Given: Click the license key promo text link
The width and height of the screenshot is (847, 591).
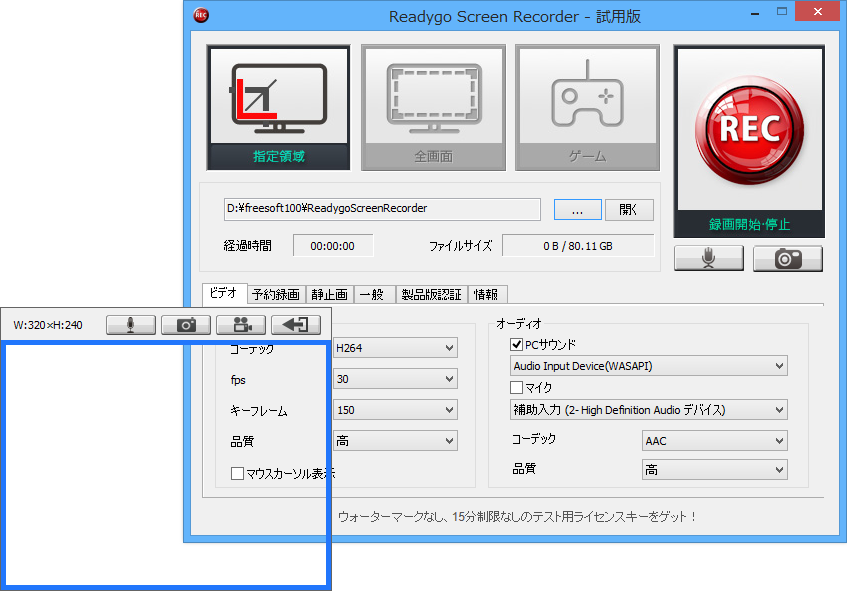Looking at the screenshot, I should pos(517,517).
